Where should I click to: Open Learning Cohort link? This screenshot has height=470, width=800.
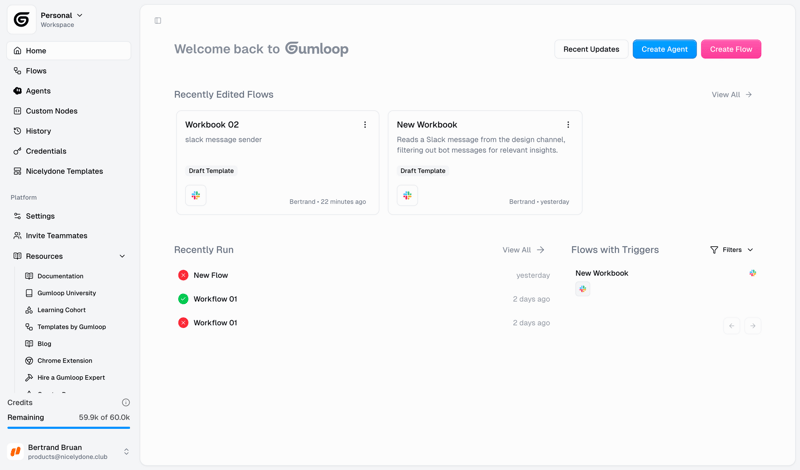click(61, 310)
